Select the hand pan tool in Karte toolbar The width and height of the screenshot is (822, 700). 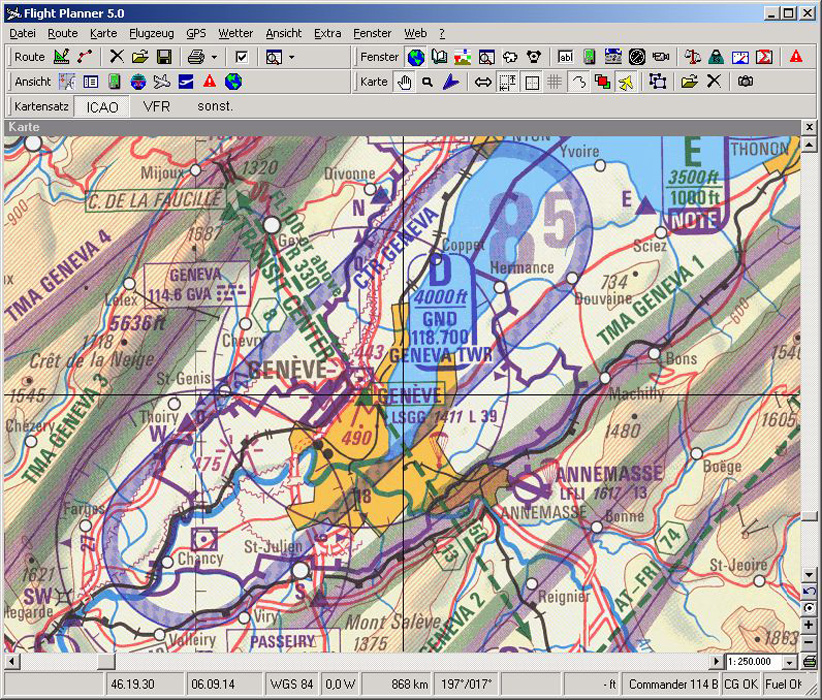click(x=404, y=81)
